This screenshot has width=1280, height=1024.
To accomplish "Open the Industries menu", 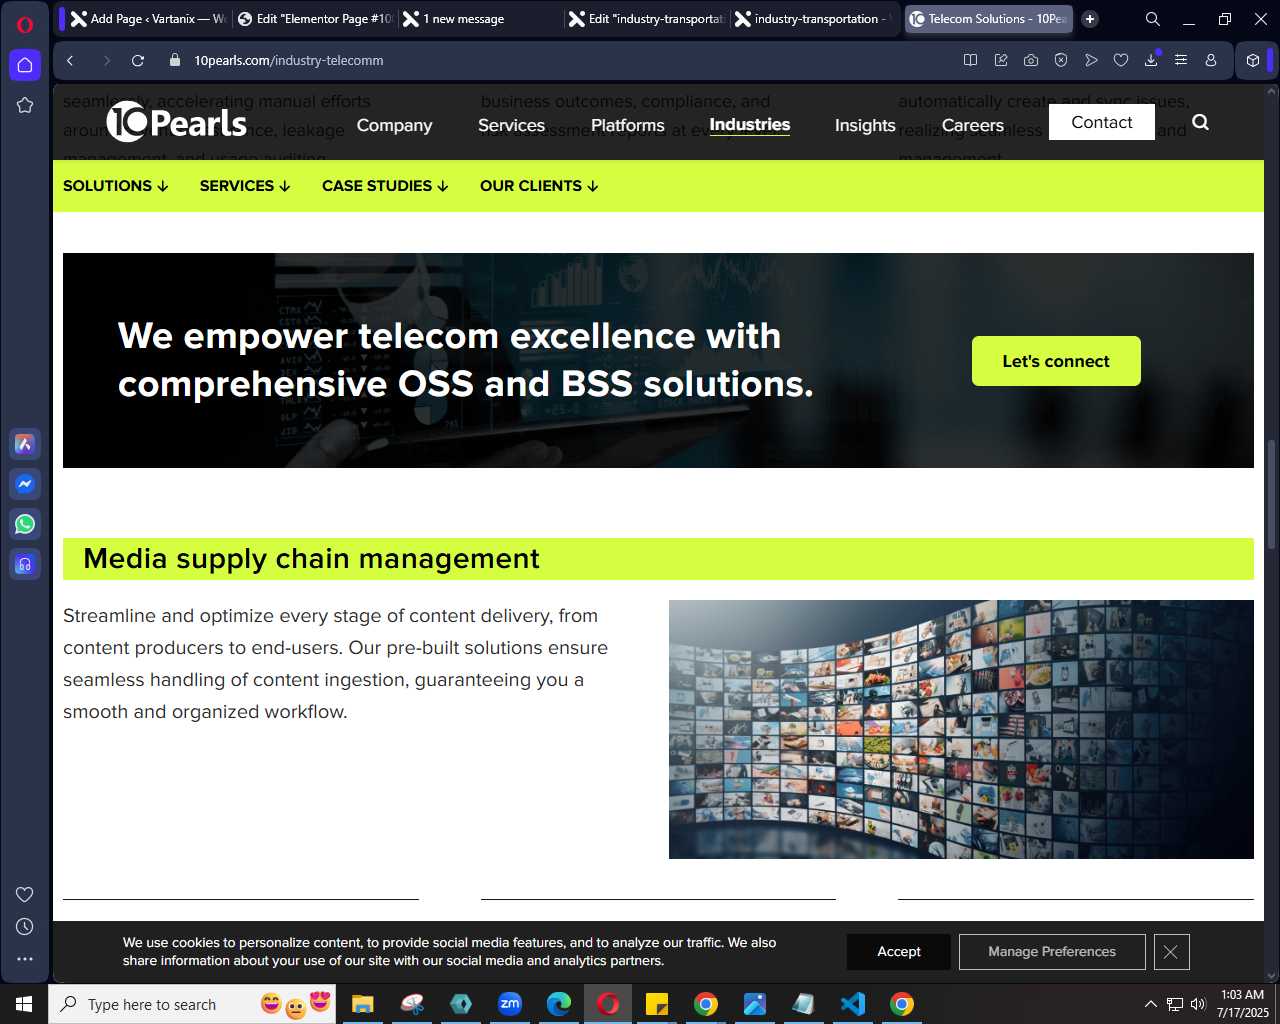I will tap(750, 125).
